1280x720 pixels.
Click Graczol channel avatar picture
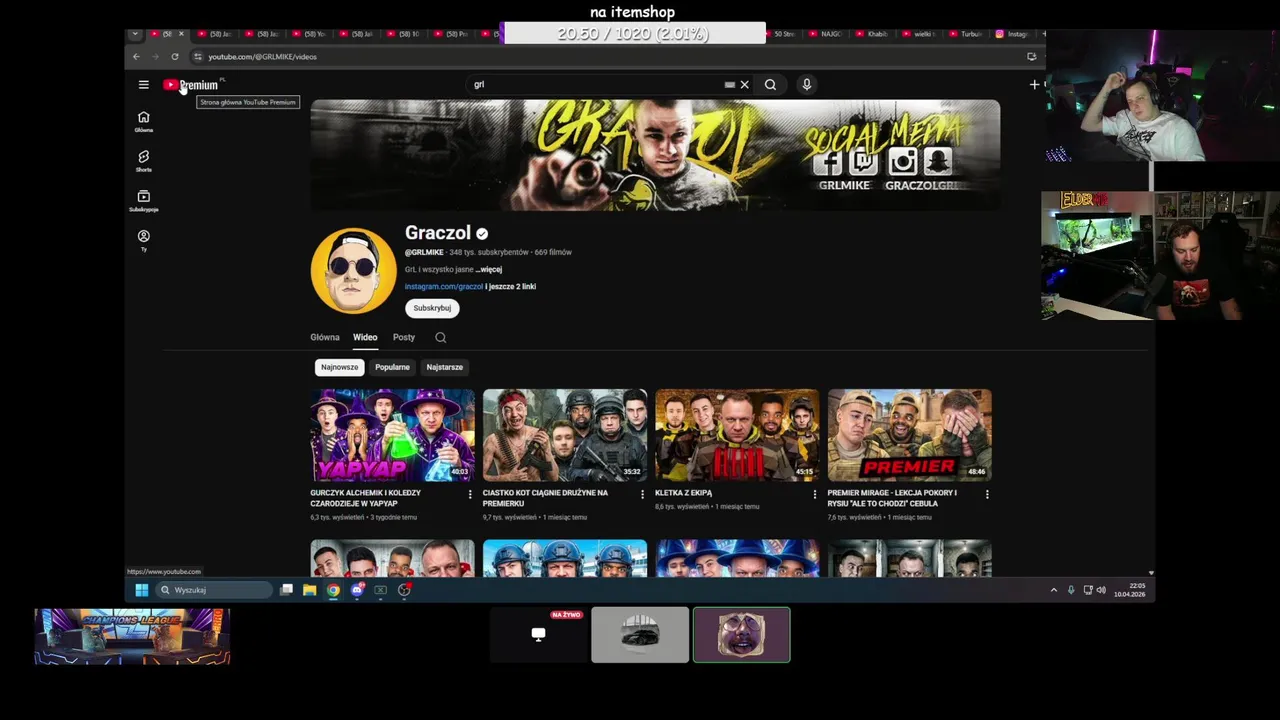(x=353, y=271)
